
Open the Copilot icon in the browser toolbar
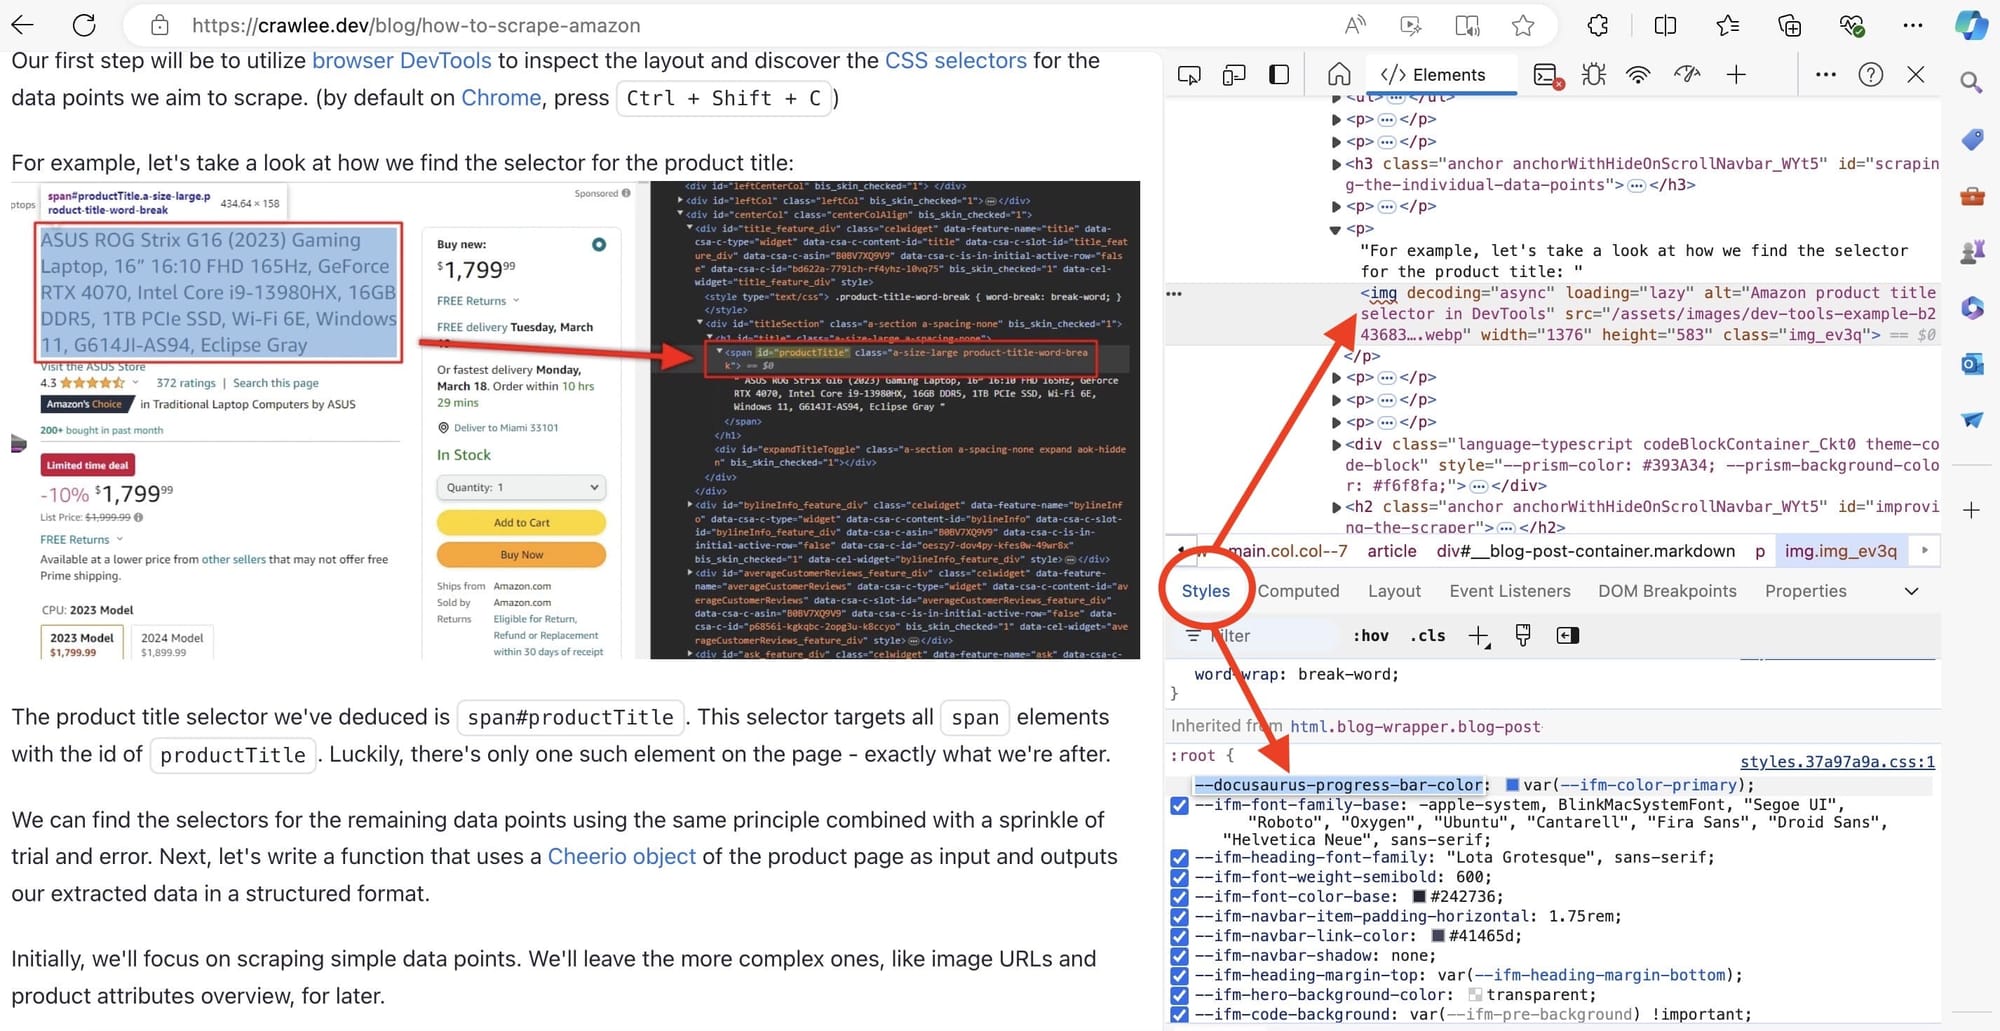pos(1968,25)
